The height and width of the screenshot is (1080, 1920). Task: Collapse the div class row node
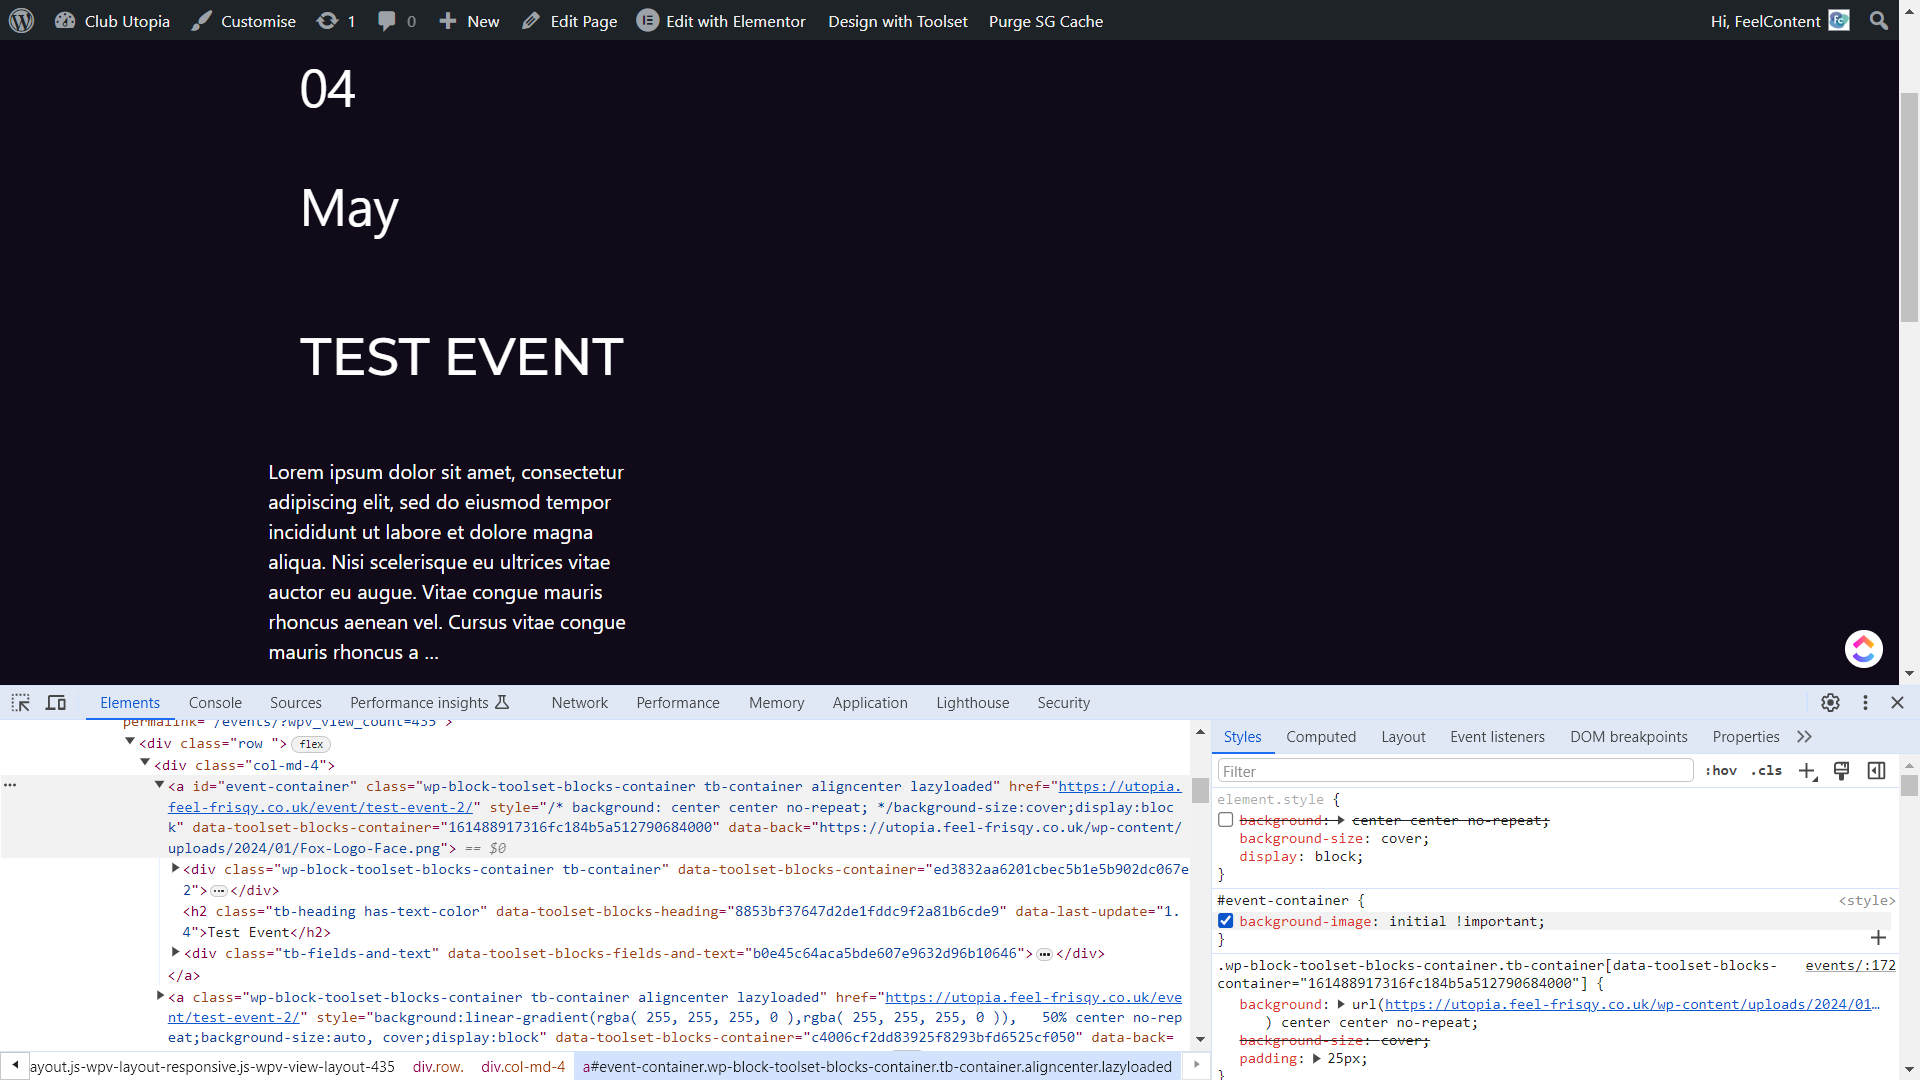point(129,742)
